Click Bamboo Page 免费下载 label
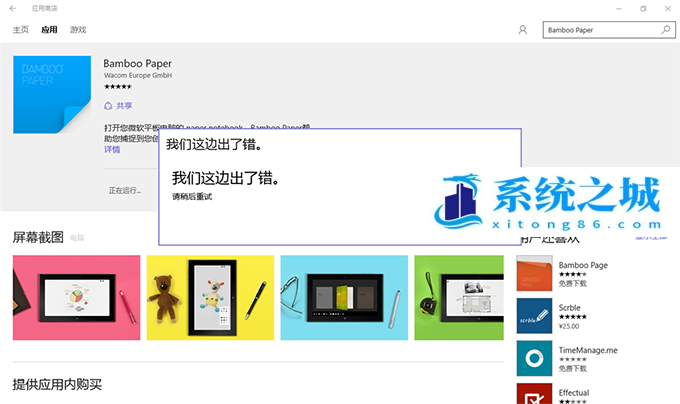680x404 pixels. [572, 283]
